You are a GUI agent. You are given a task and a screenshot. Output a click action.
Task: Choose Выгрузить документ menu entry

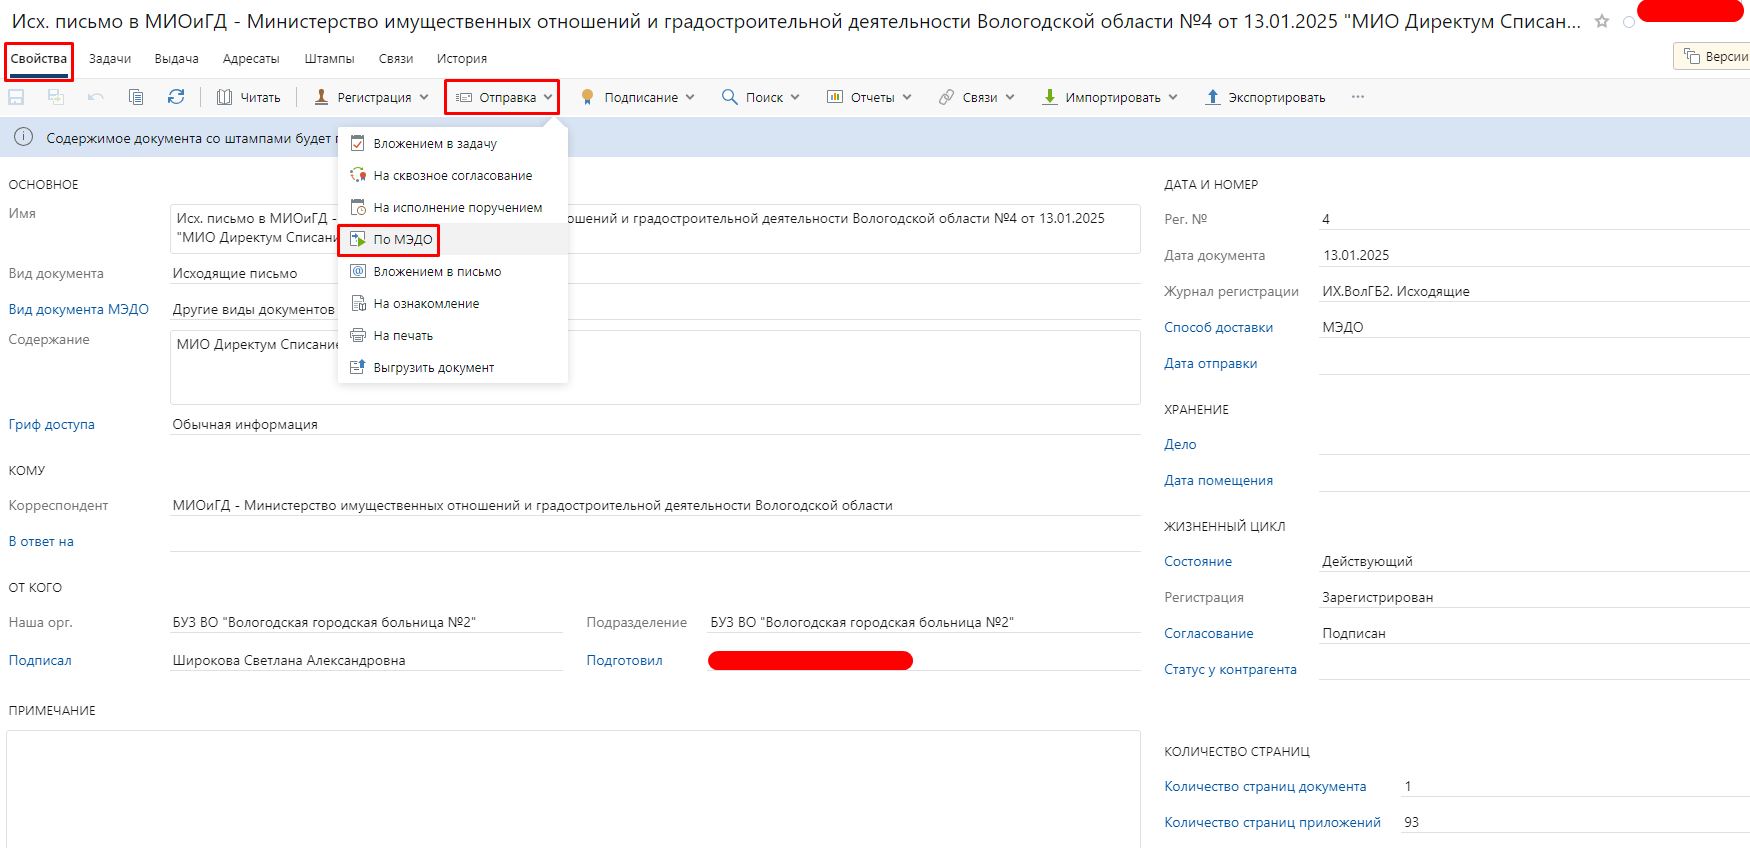433,368
